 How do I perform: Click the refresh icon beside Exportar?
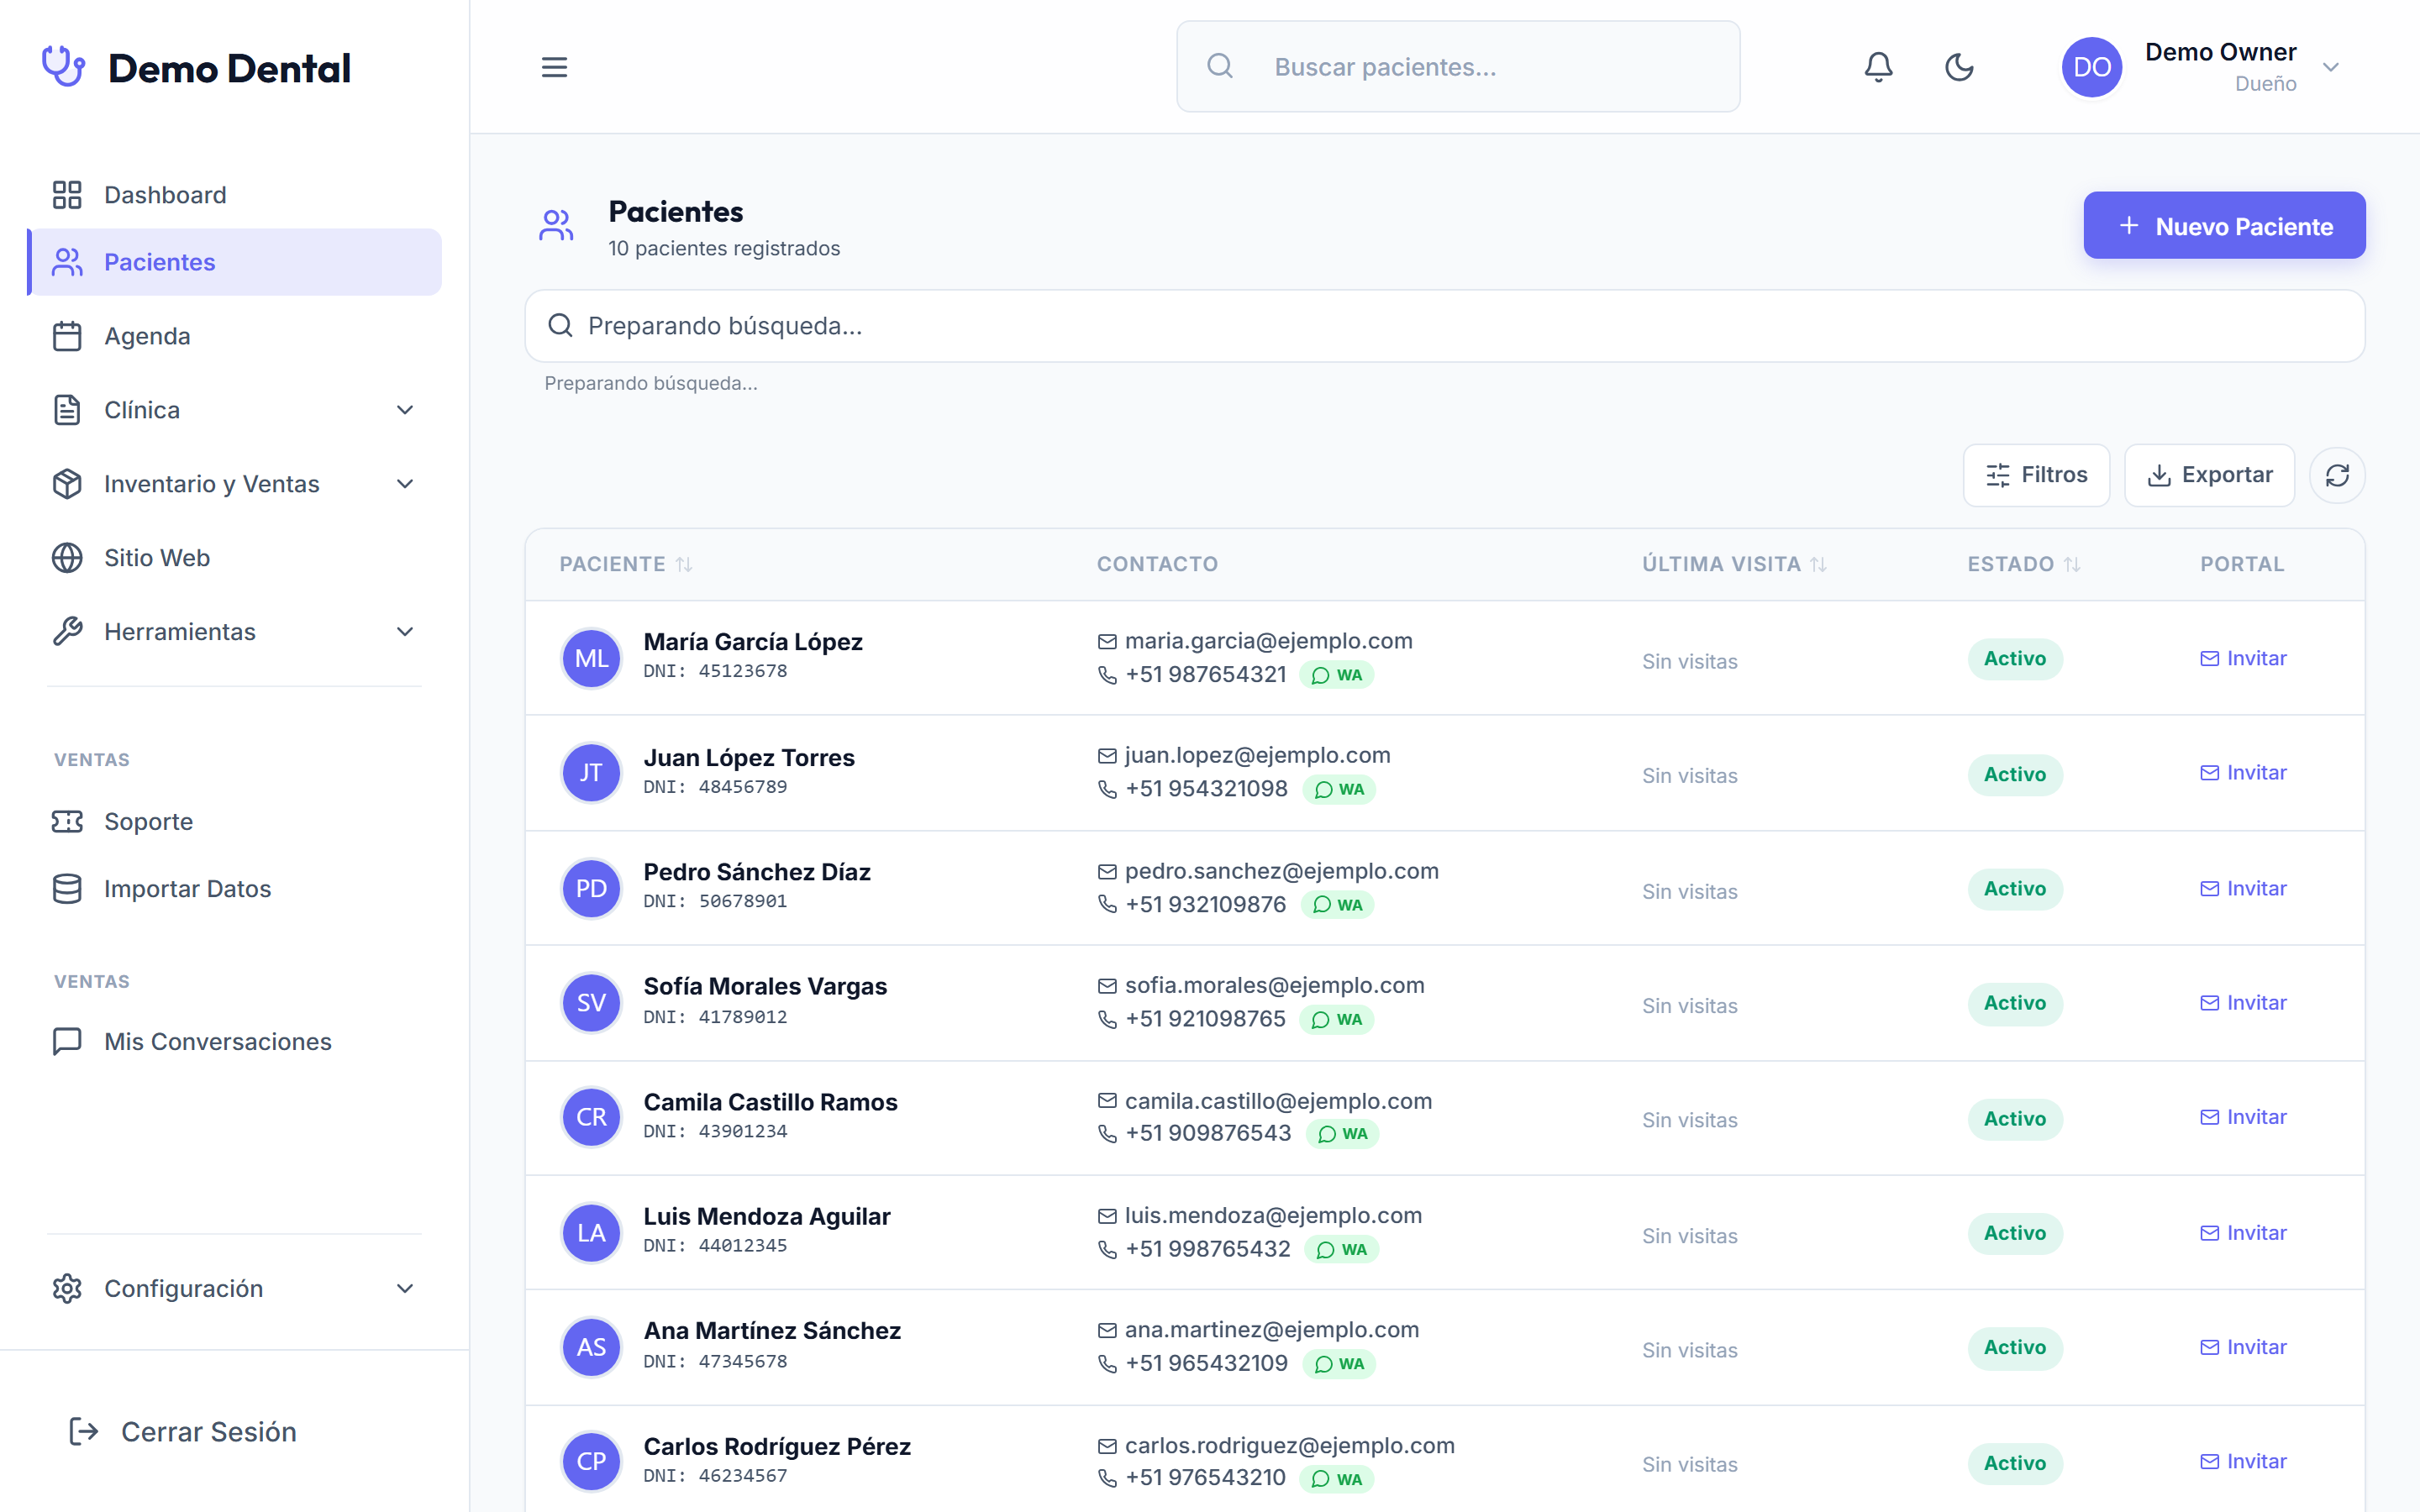[x=2337, y=475]
